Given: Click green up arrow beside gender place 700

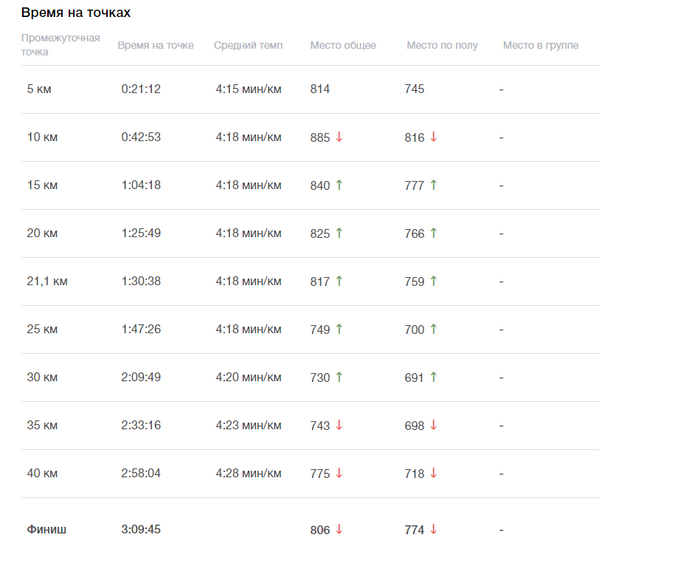Looking at the screenshot, I should coord(433,329).
